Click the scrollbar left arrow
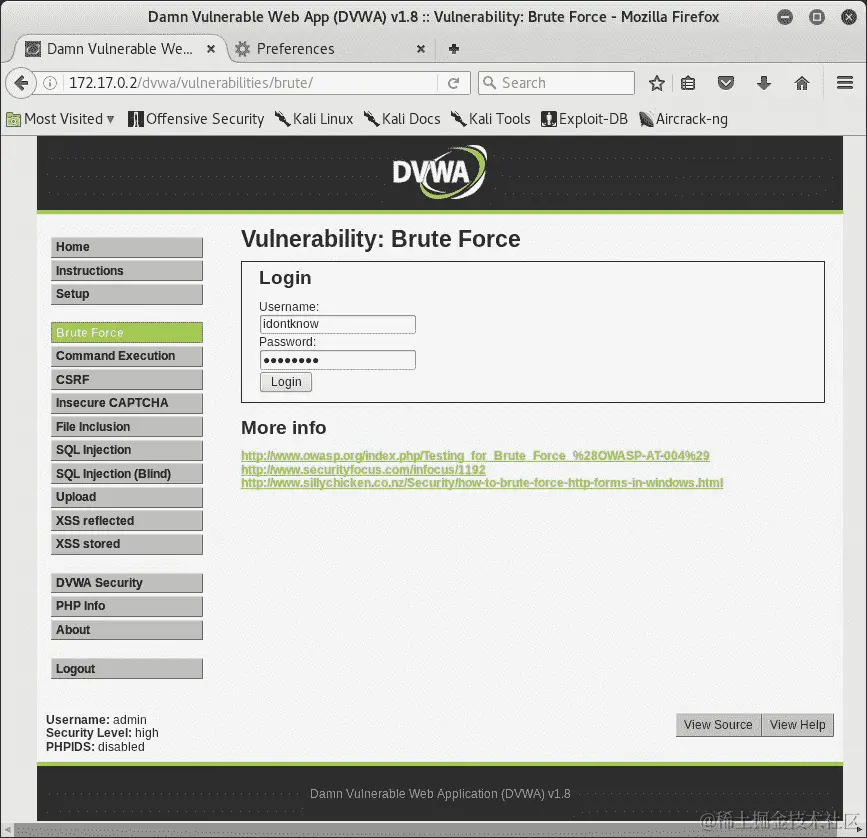The image size is (867, 838). tap(7, 830)
